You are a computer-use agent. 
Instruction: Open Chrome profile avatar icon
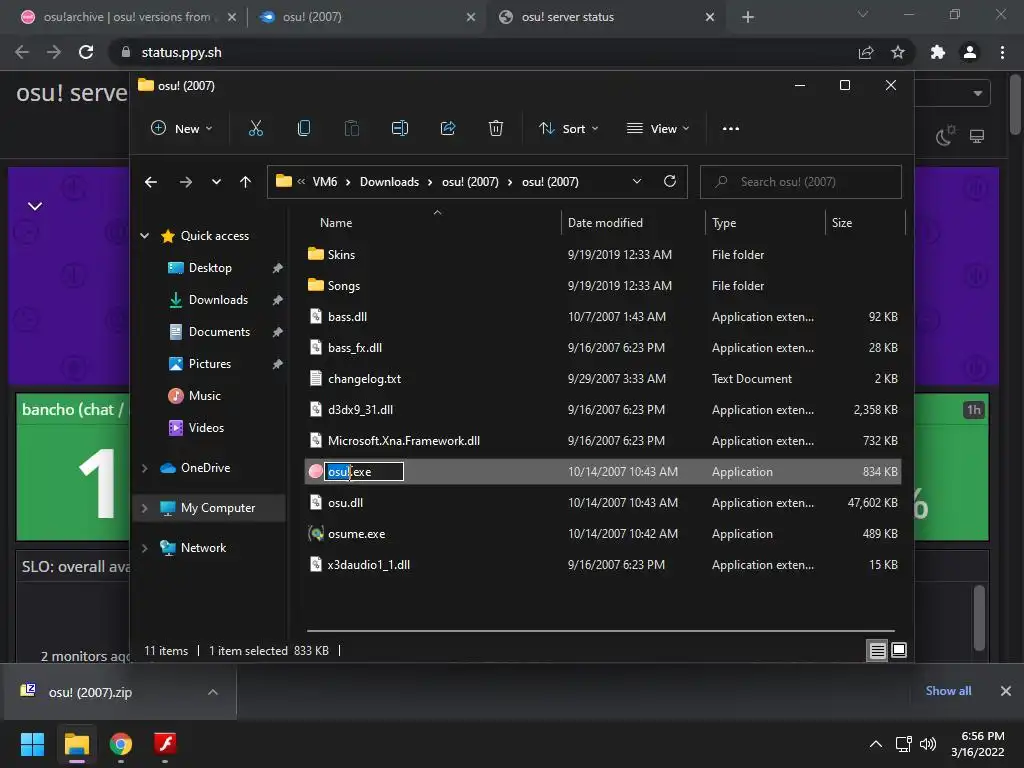[970, 52]
